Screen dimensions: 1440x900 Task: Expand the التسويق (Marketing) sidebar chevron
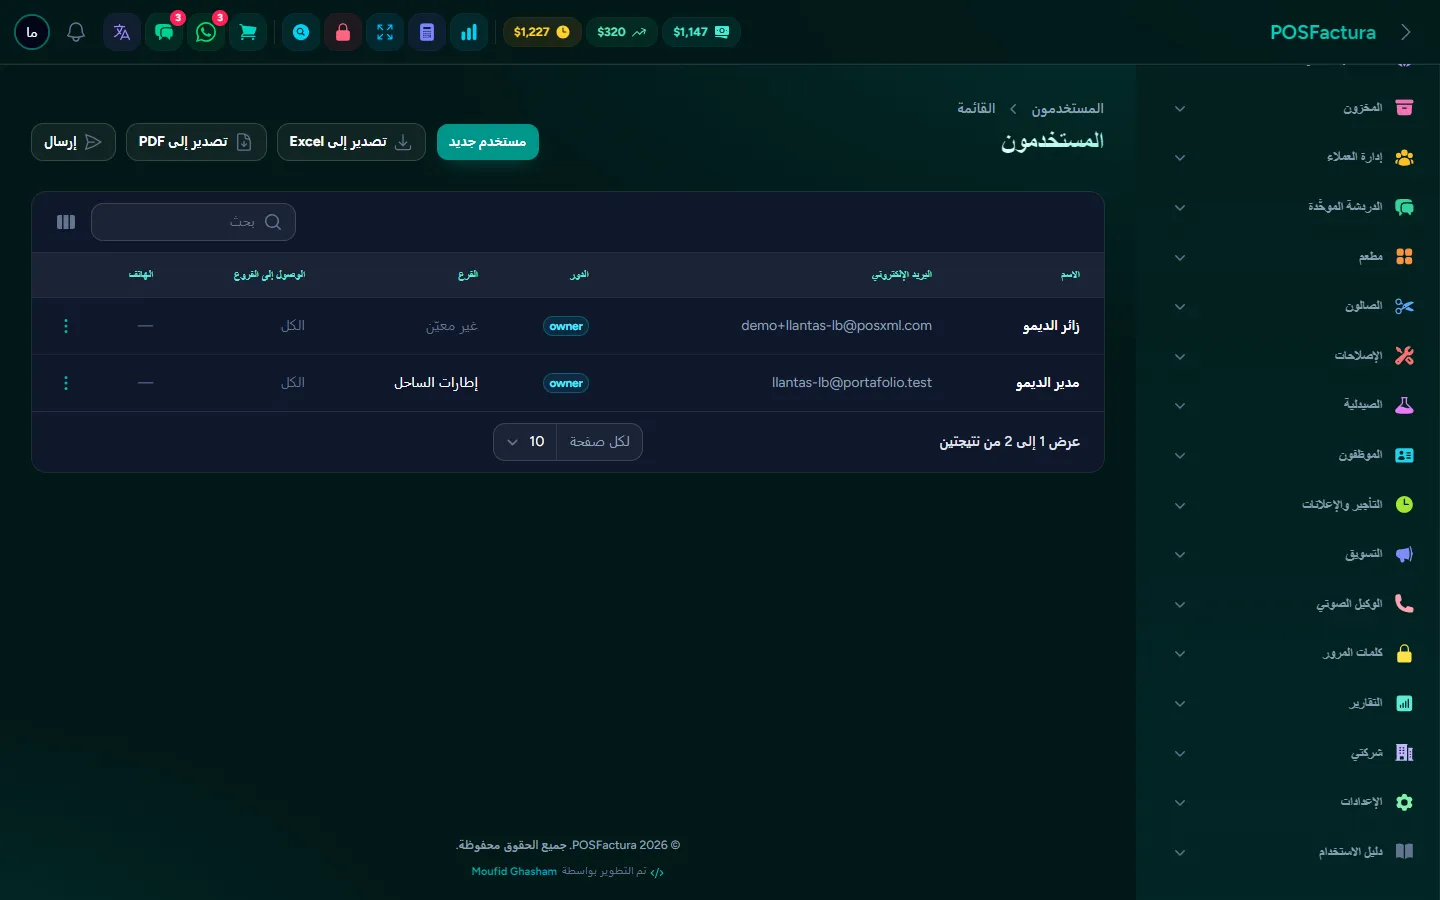pos(1180,555)
